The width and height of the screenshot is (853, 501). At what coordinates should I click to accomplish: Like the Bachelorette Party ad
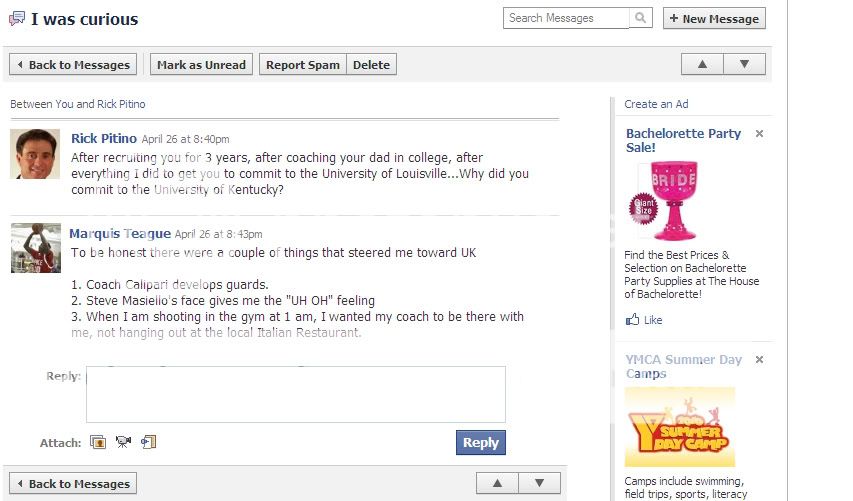644,320
